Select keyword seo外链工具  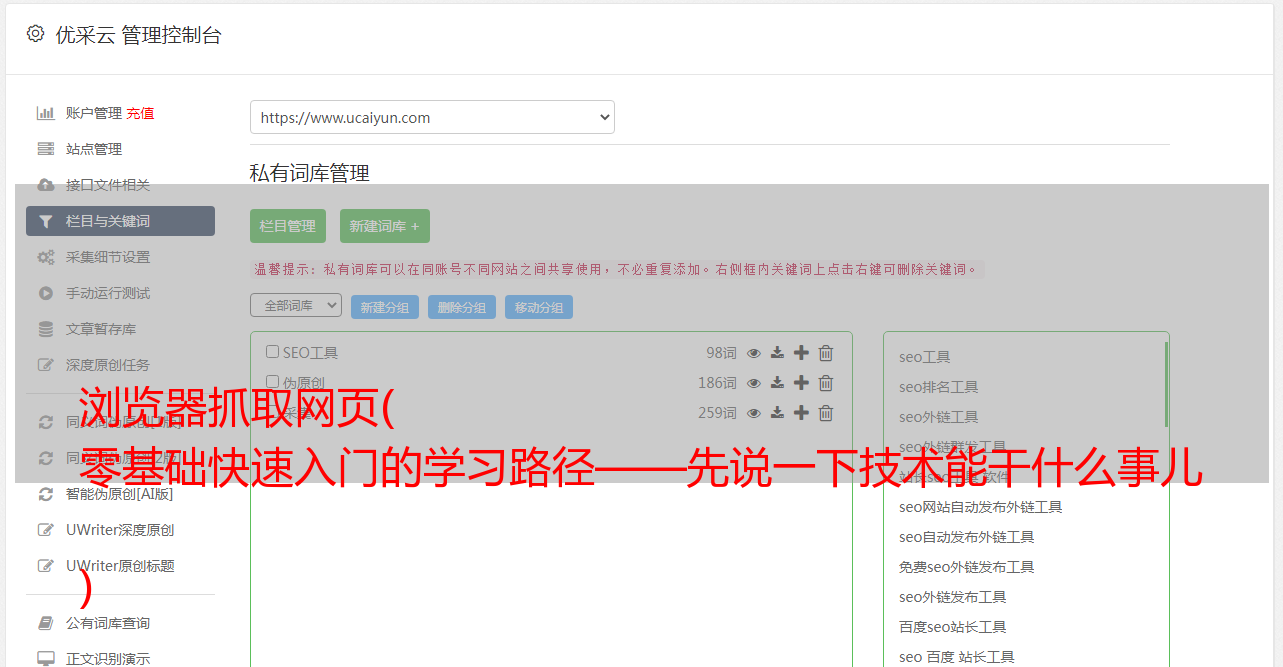939,417
